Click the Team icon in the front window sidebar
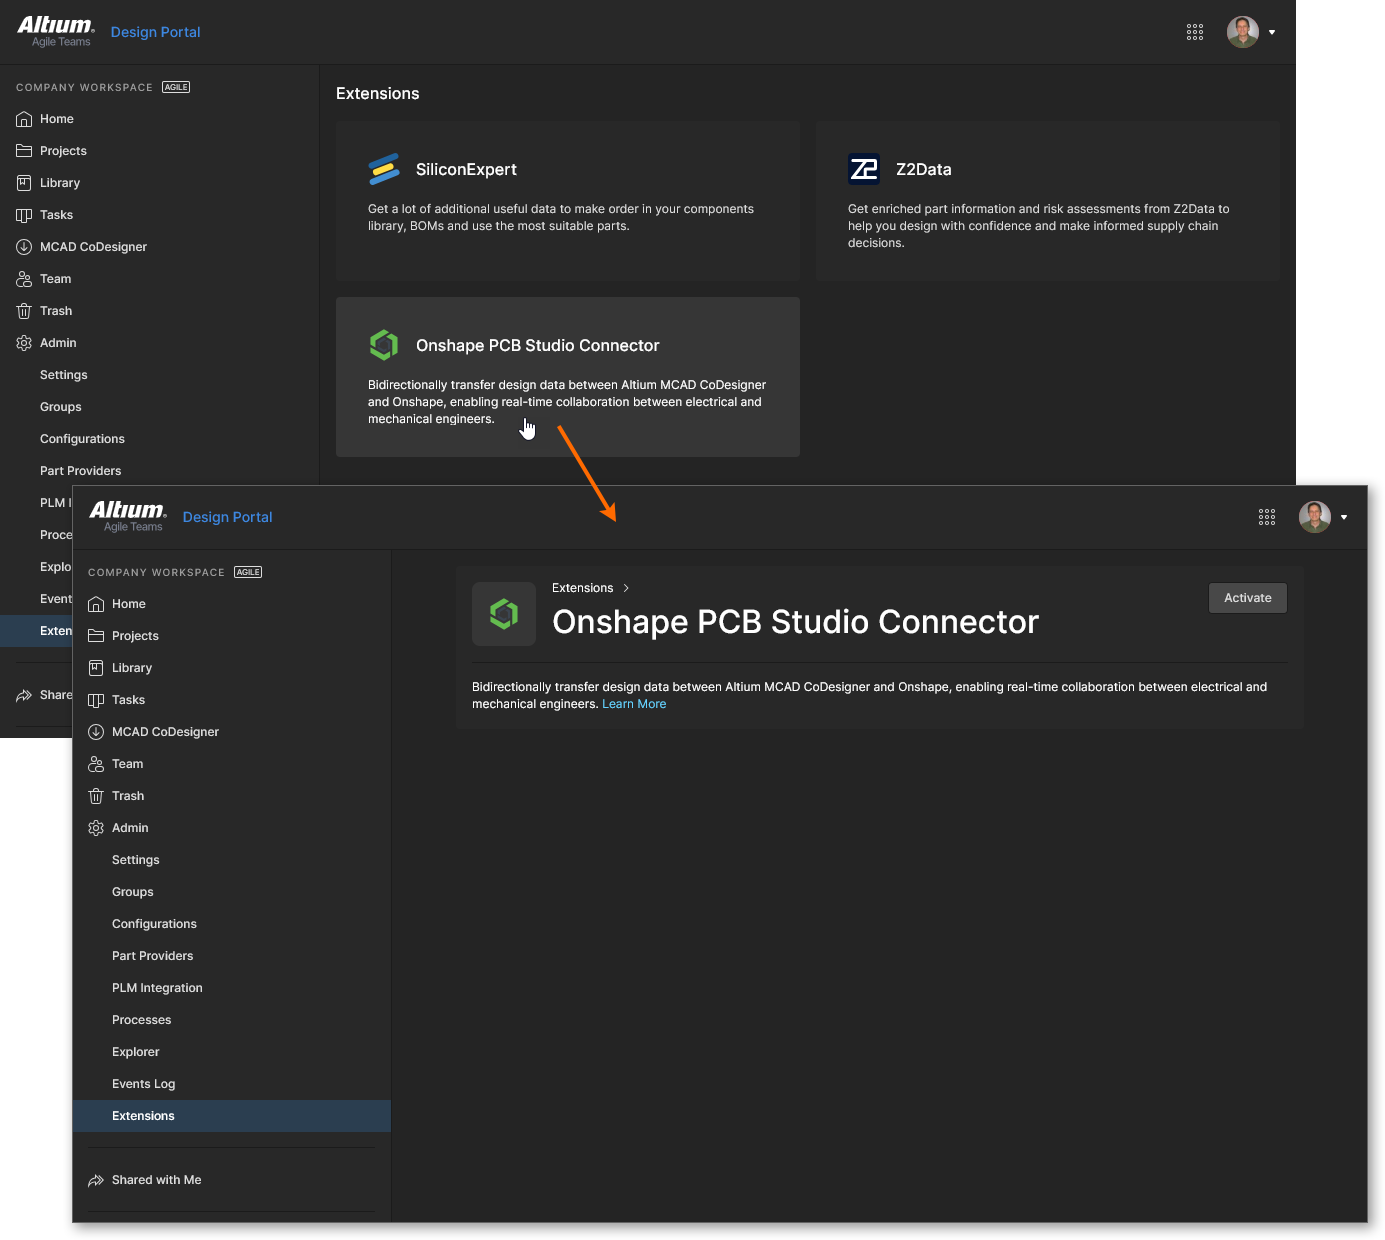The height and width of the screenshot is (1240, 1385). (x=96, y=764)
